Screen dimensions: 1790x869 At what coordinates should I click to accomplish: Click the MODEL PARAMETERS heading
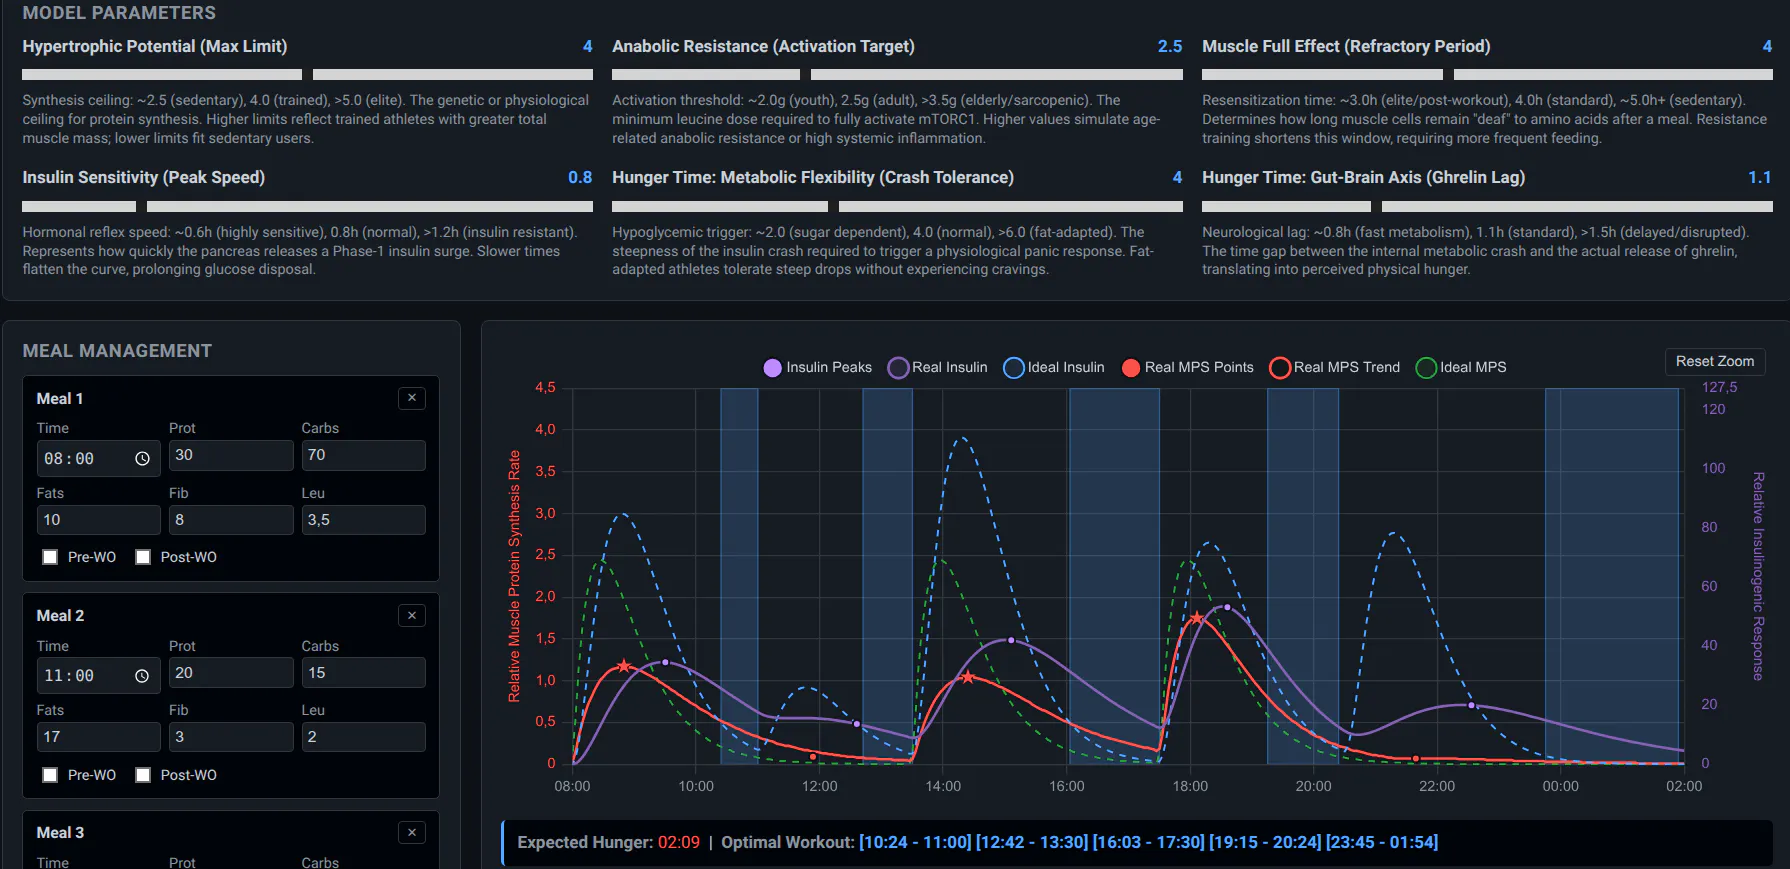[x=119, y=13]
